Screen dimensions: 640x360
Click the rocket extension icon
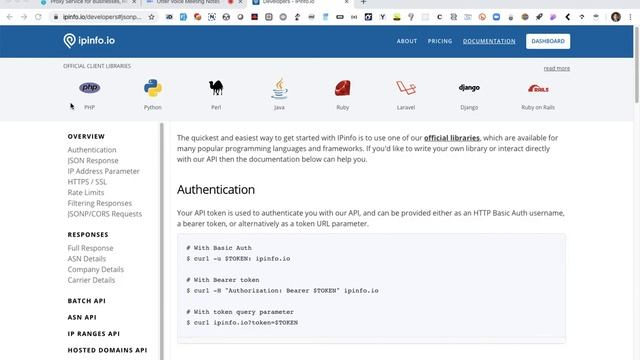click(x=539, y=17)
